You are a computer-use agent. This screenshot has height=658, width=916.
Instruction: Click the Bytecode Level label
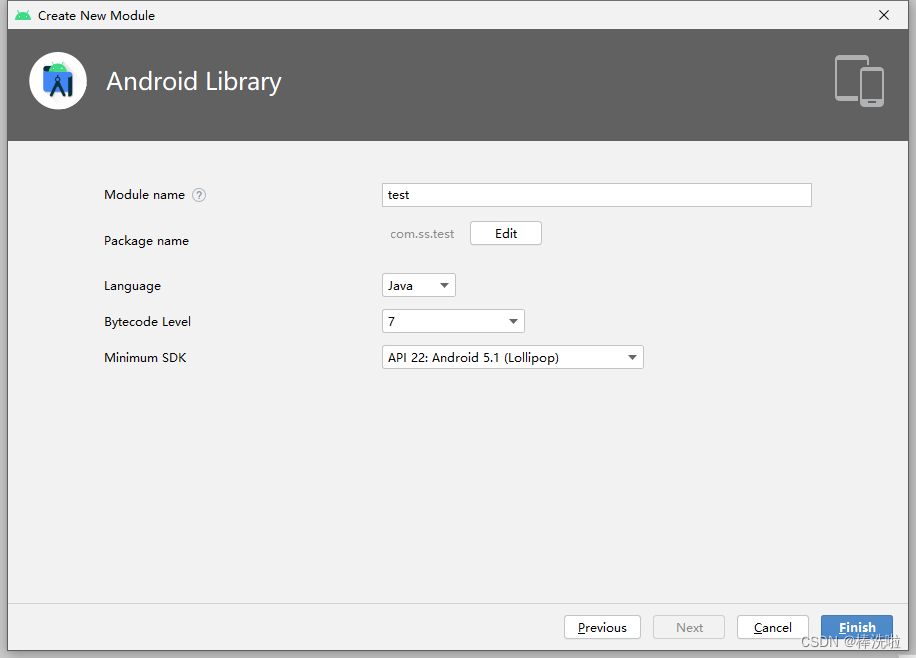point(147,322)
